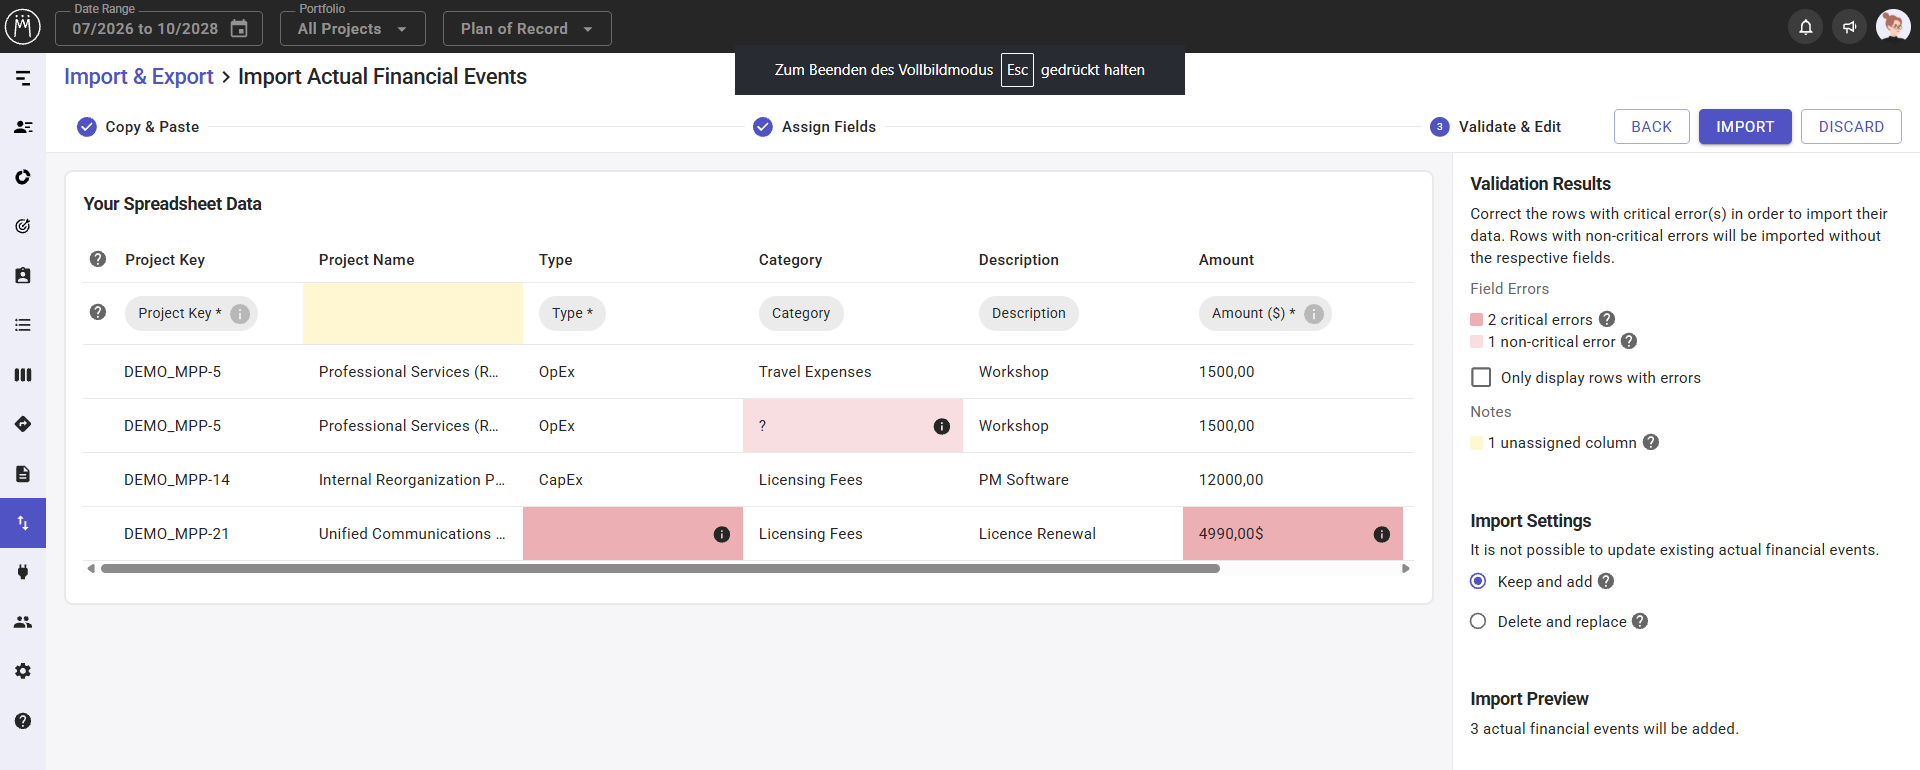
Task: Open the 'Amount ($) *' field assignment chip
Action: coord(1265,313)
